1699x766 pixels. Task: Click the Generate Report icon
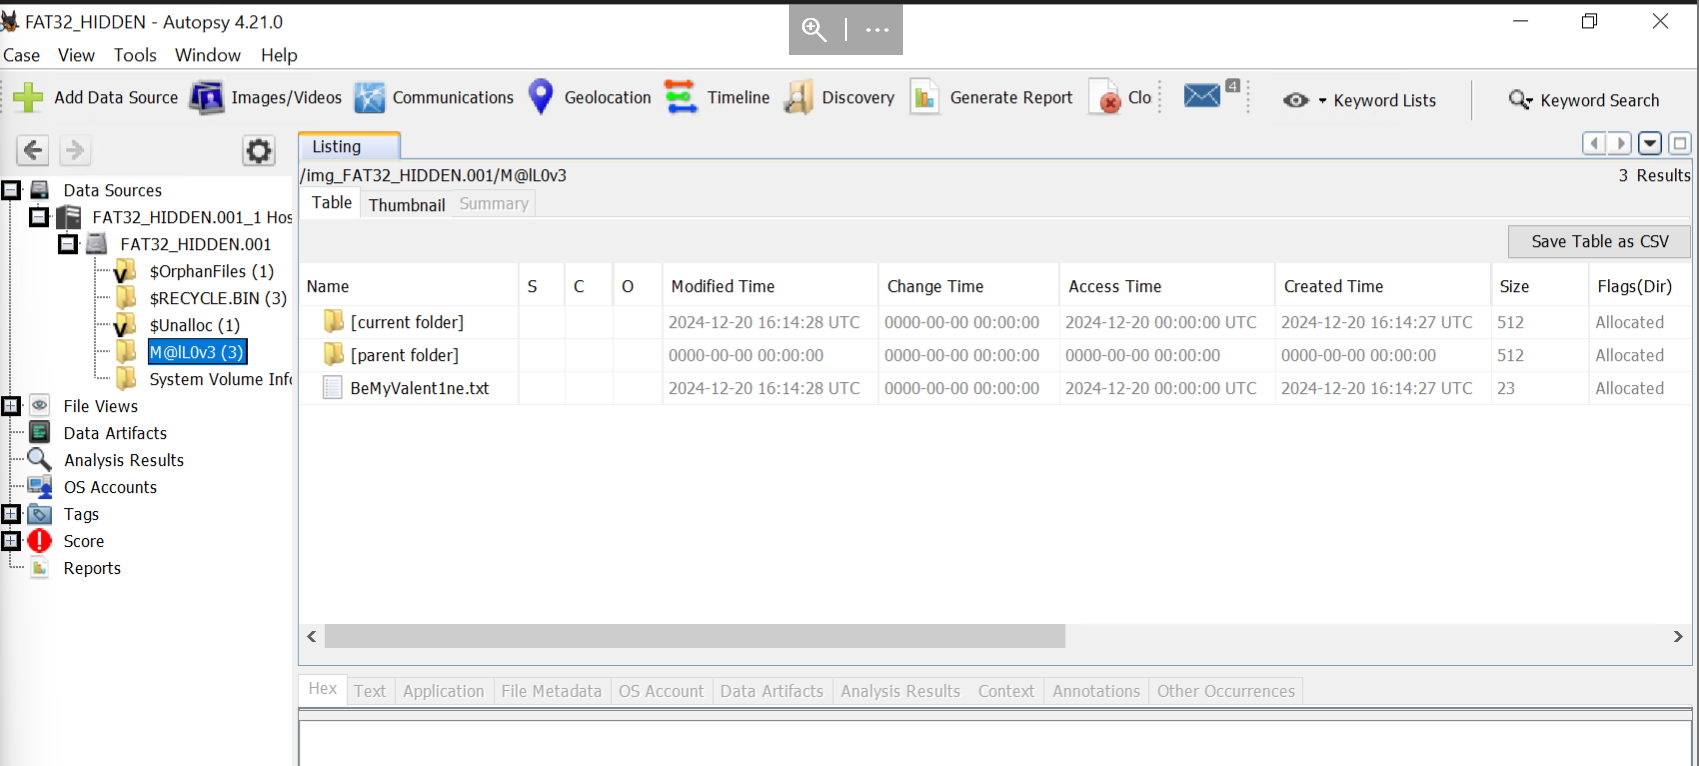925,97
